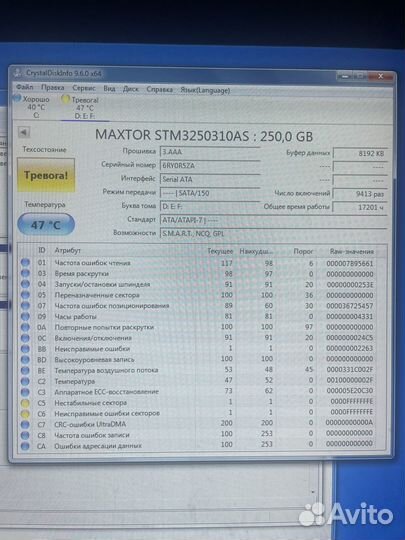Select the Ошибки адресации данных text
This screenshot has width=405, height=540.
(x=98, y=446)
